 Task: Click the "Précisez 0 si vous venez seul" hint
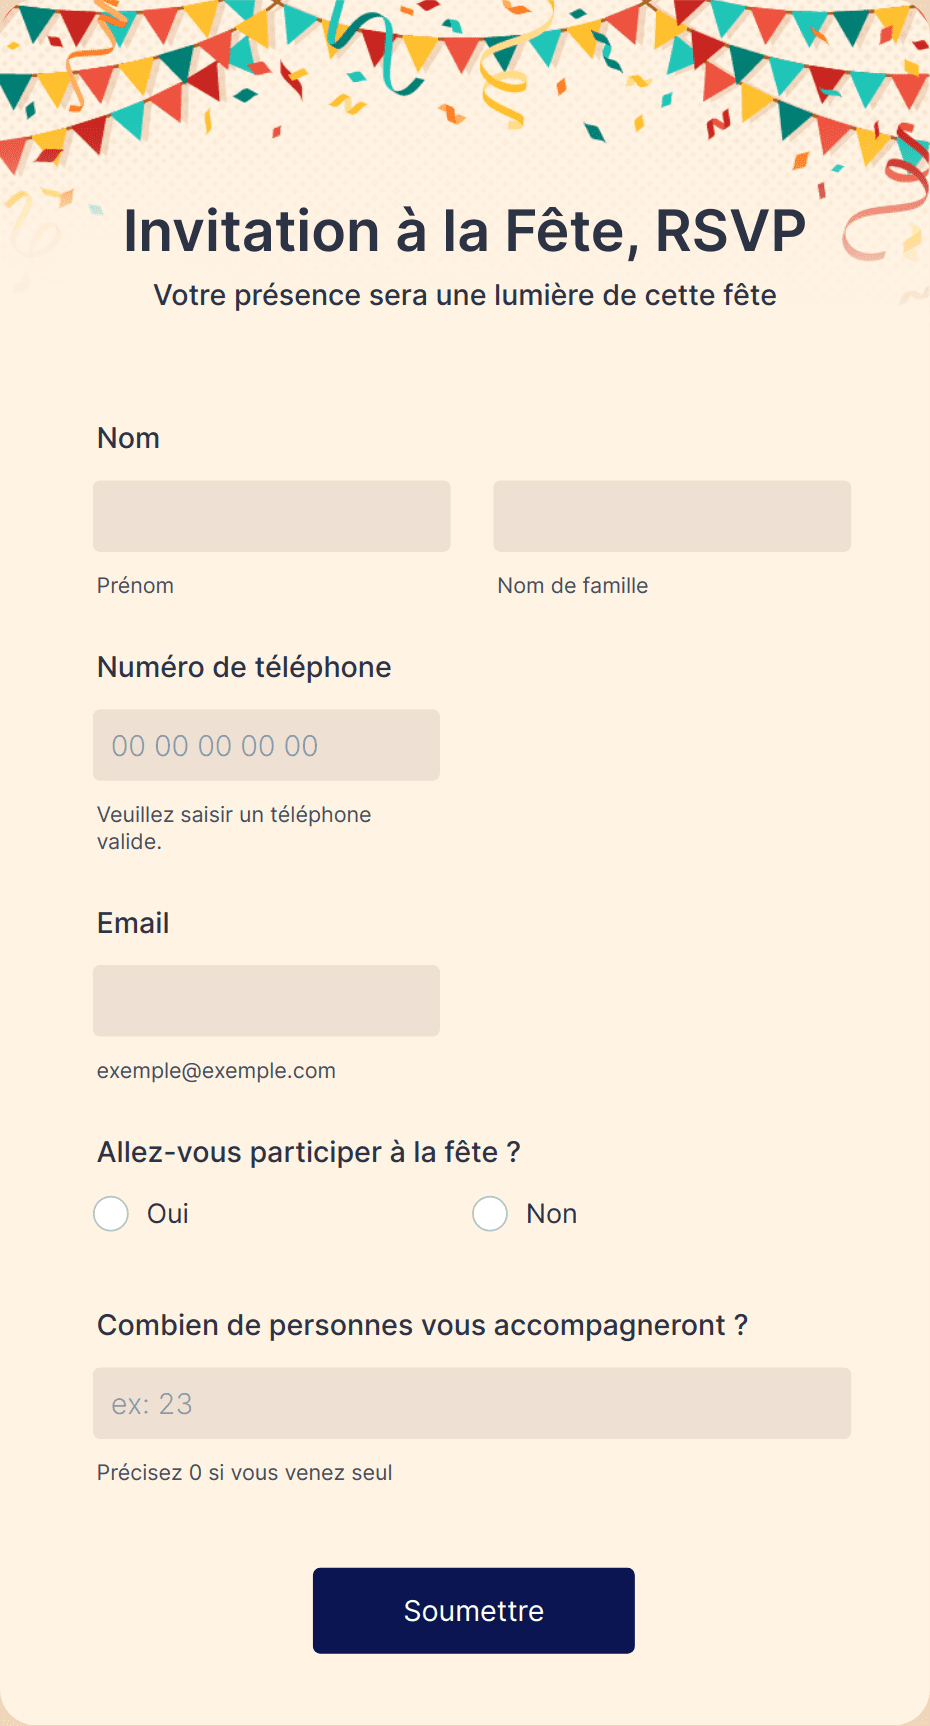[x=244, y=1473]
